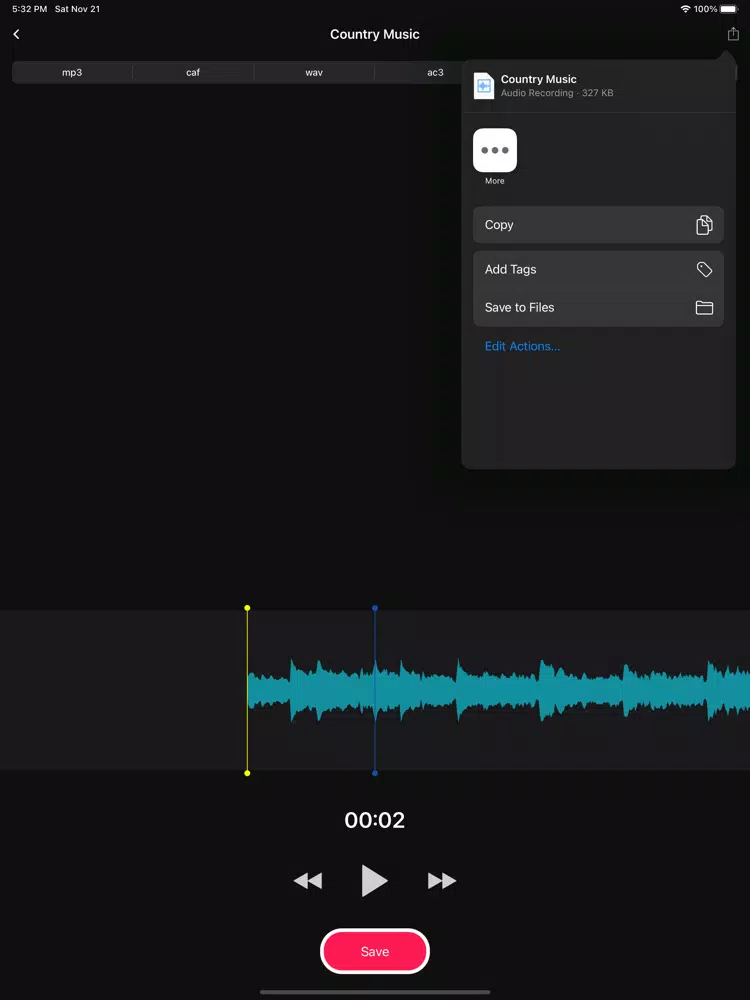Select Add Tags in share menu

point(598,269)
